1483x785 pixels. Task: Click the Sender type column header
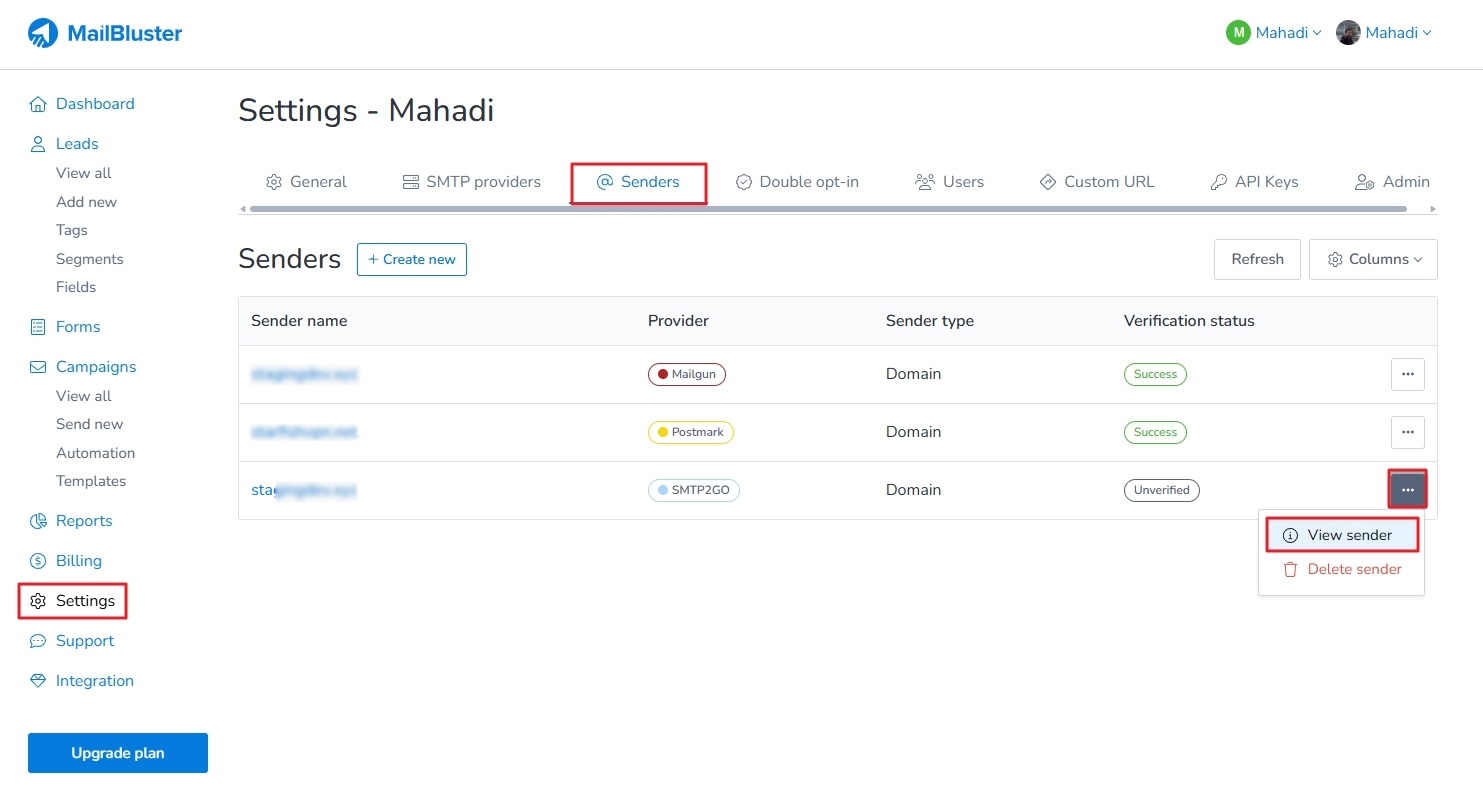(930, 321)
